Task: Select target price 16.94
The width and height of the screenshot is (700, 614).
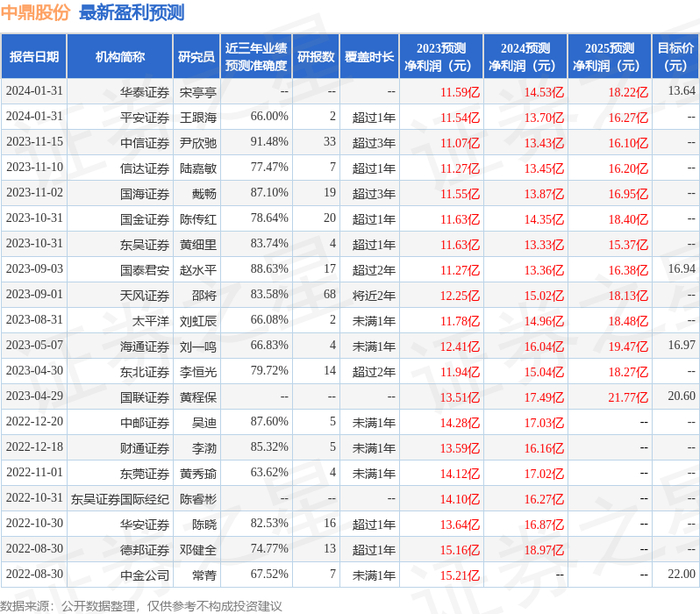Action: coord(682,269)
